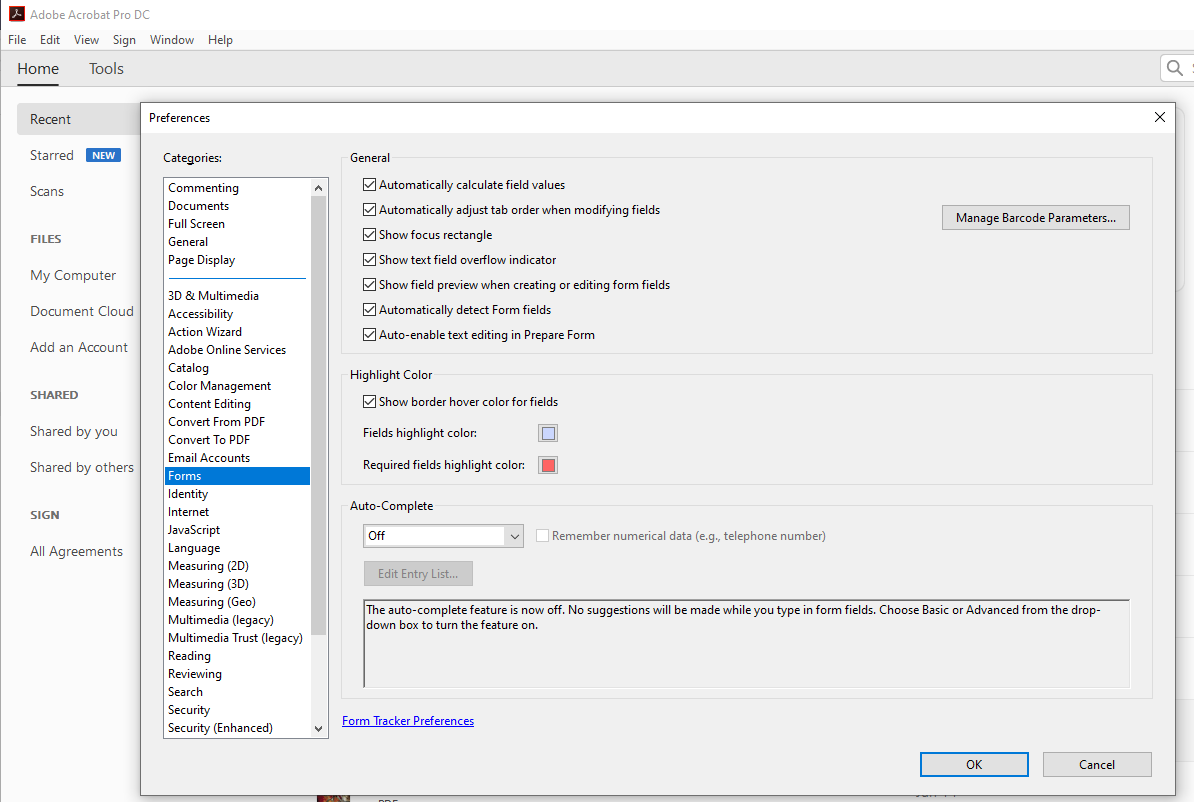Disable Show border hover color for fields
The width and height of the screenshot is (1194, 802).
(x=369, y=400)
